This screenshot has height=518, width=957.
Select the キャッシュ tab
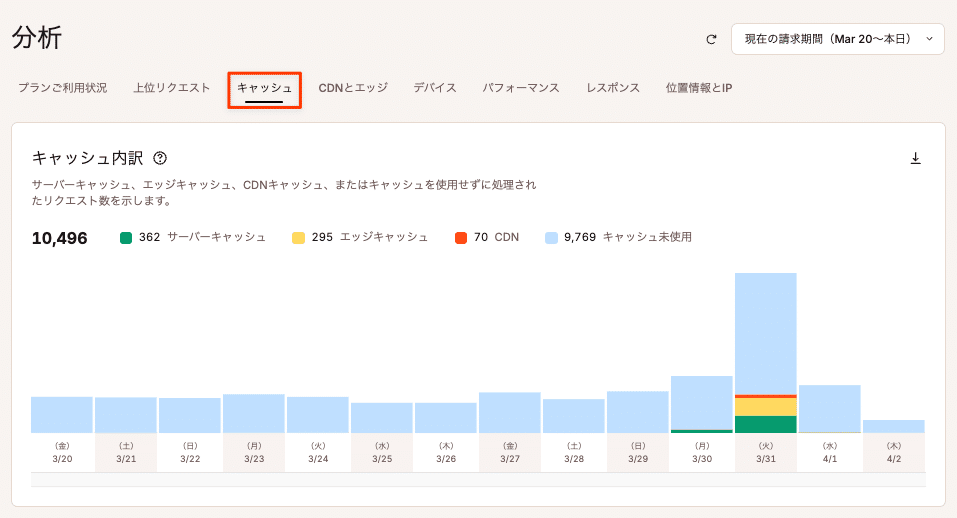pyautogui.click(x=264, y=89)
